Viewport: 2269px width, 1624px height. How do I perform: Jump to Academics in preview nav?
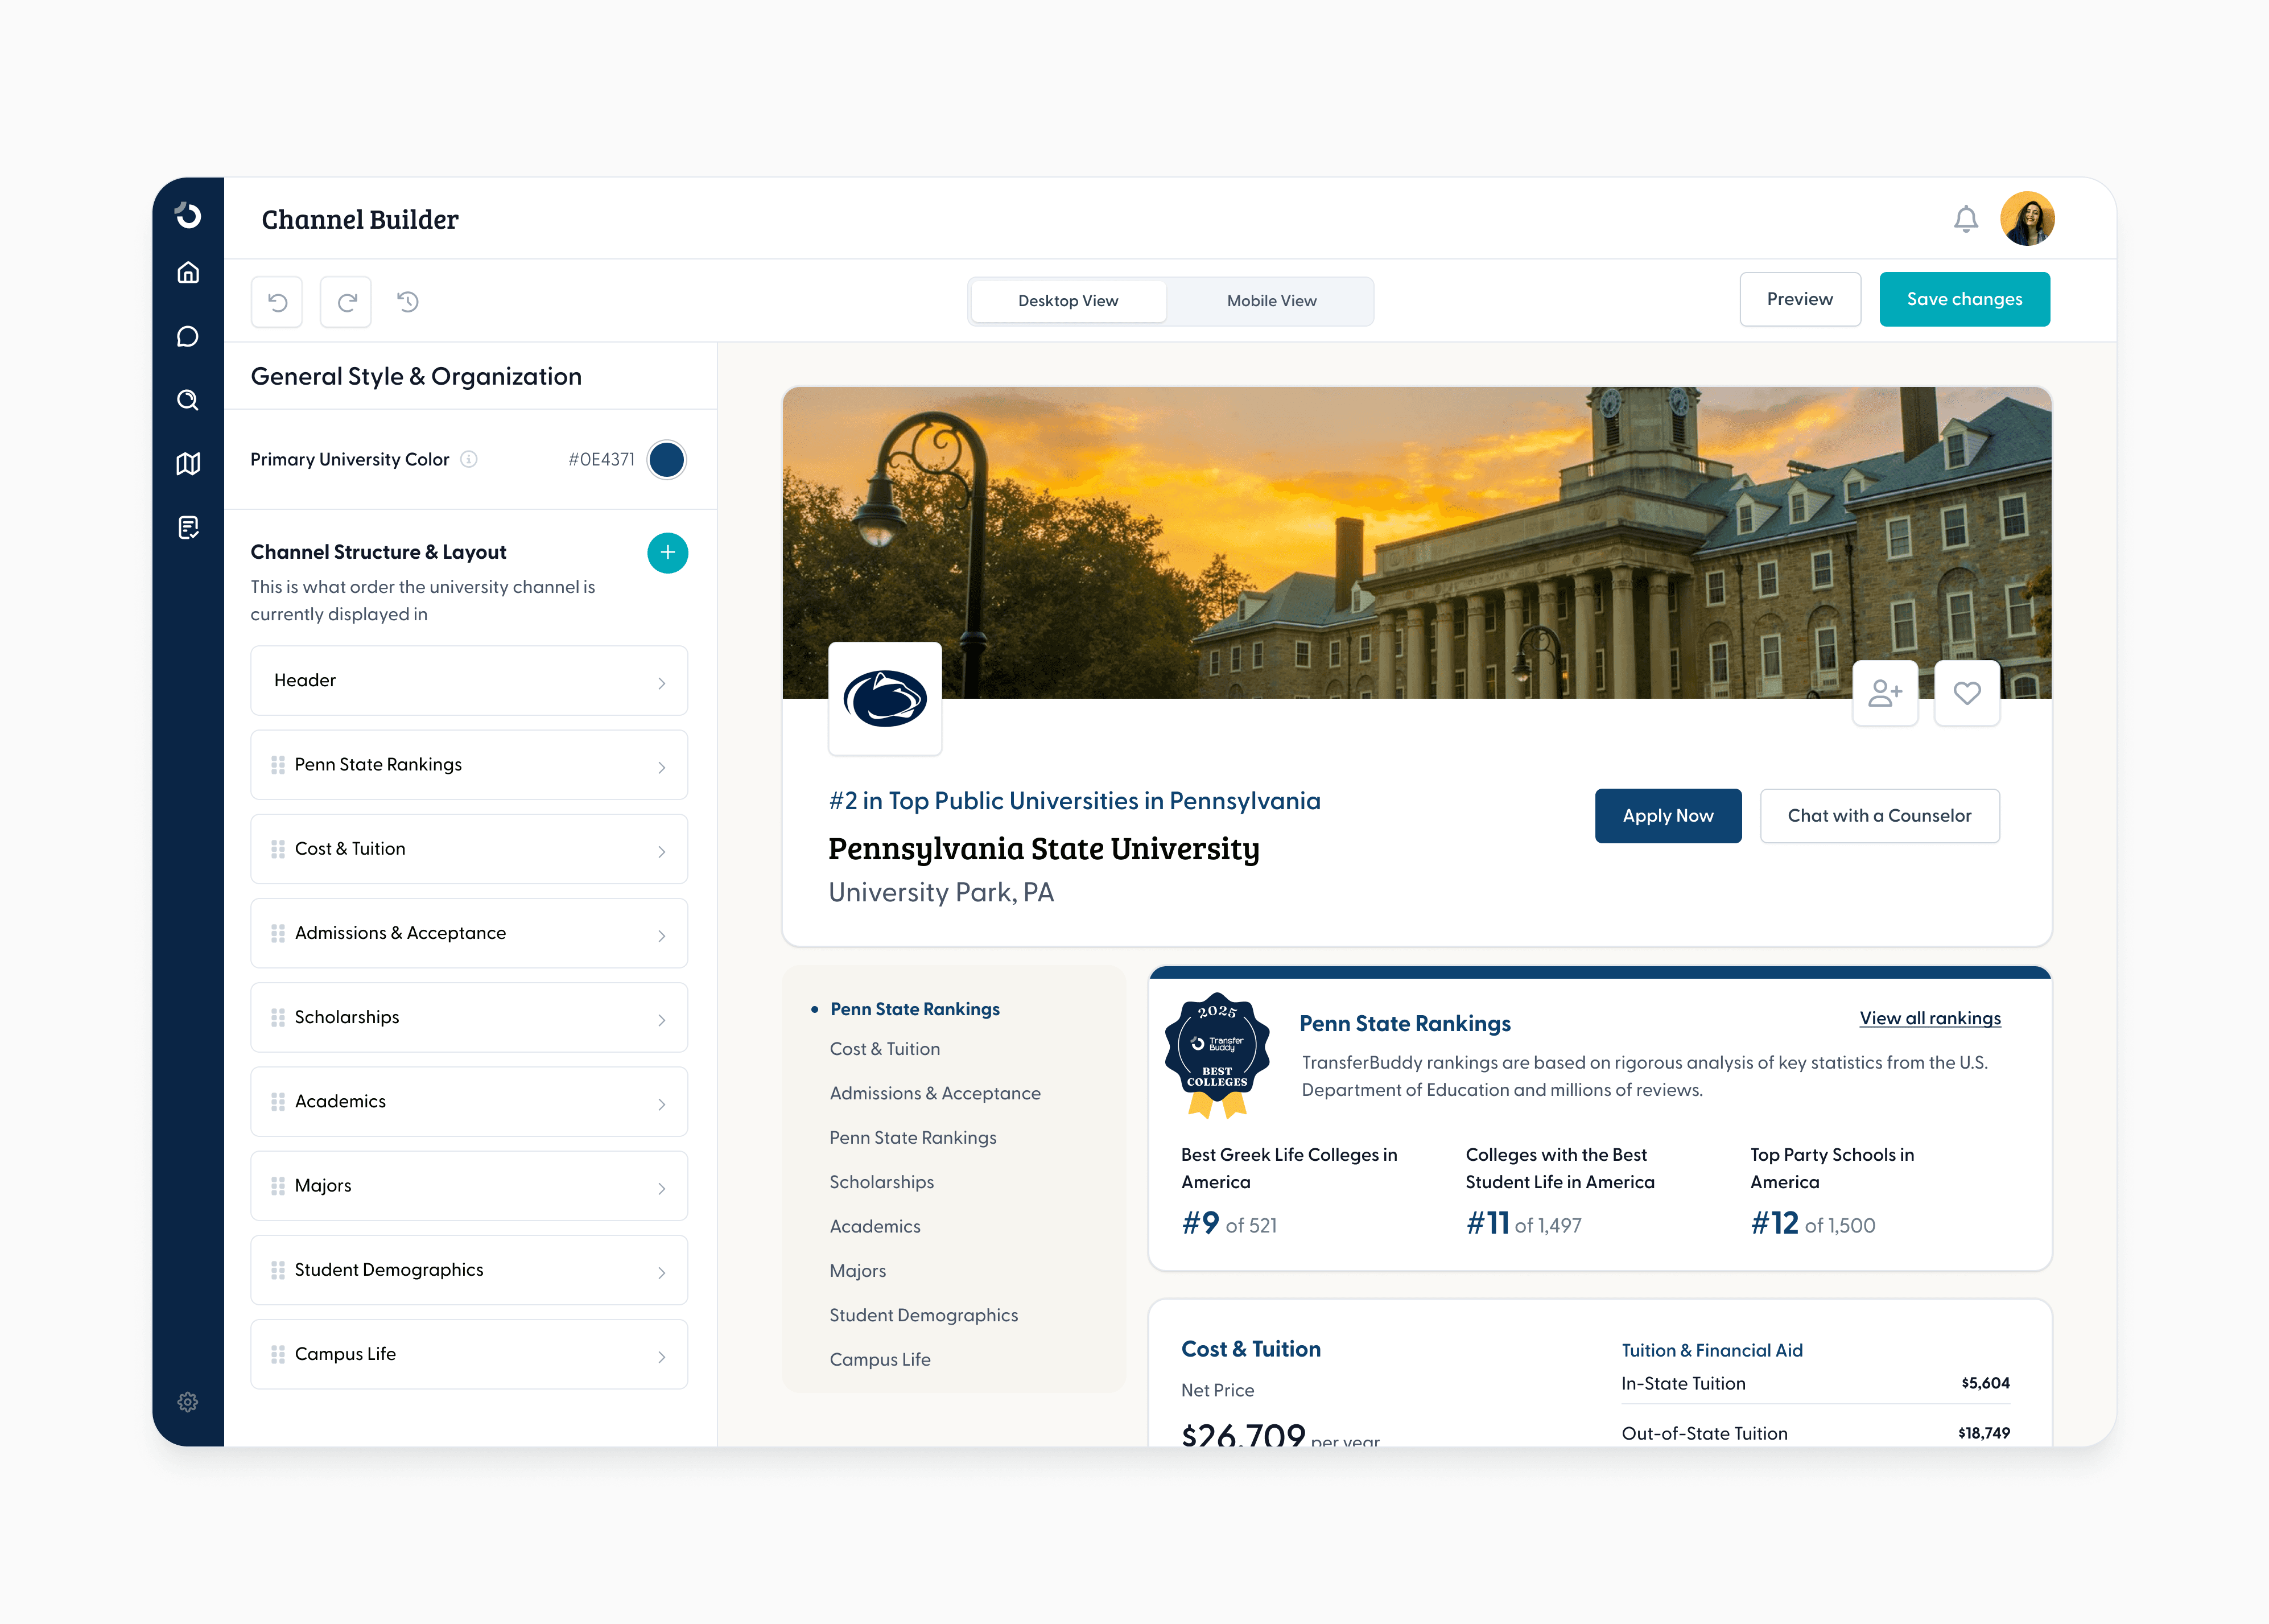tap(875, 1226)
